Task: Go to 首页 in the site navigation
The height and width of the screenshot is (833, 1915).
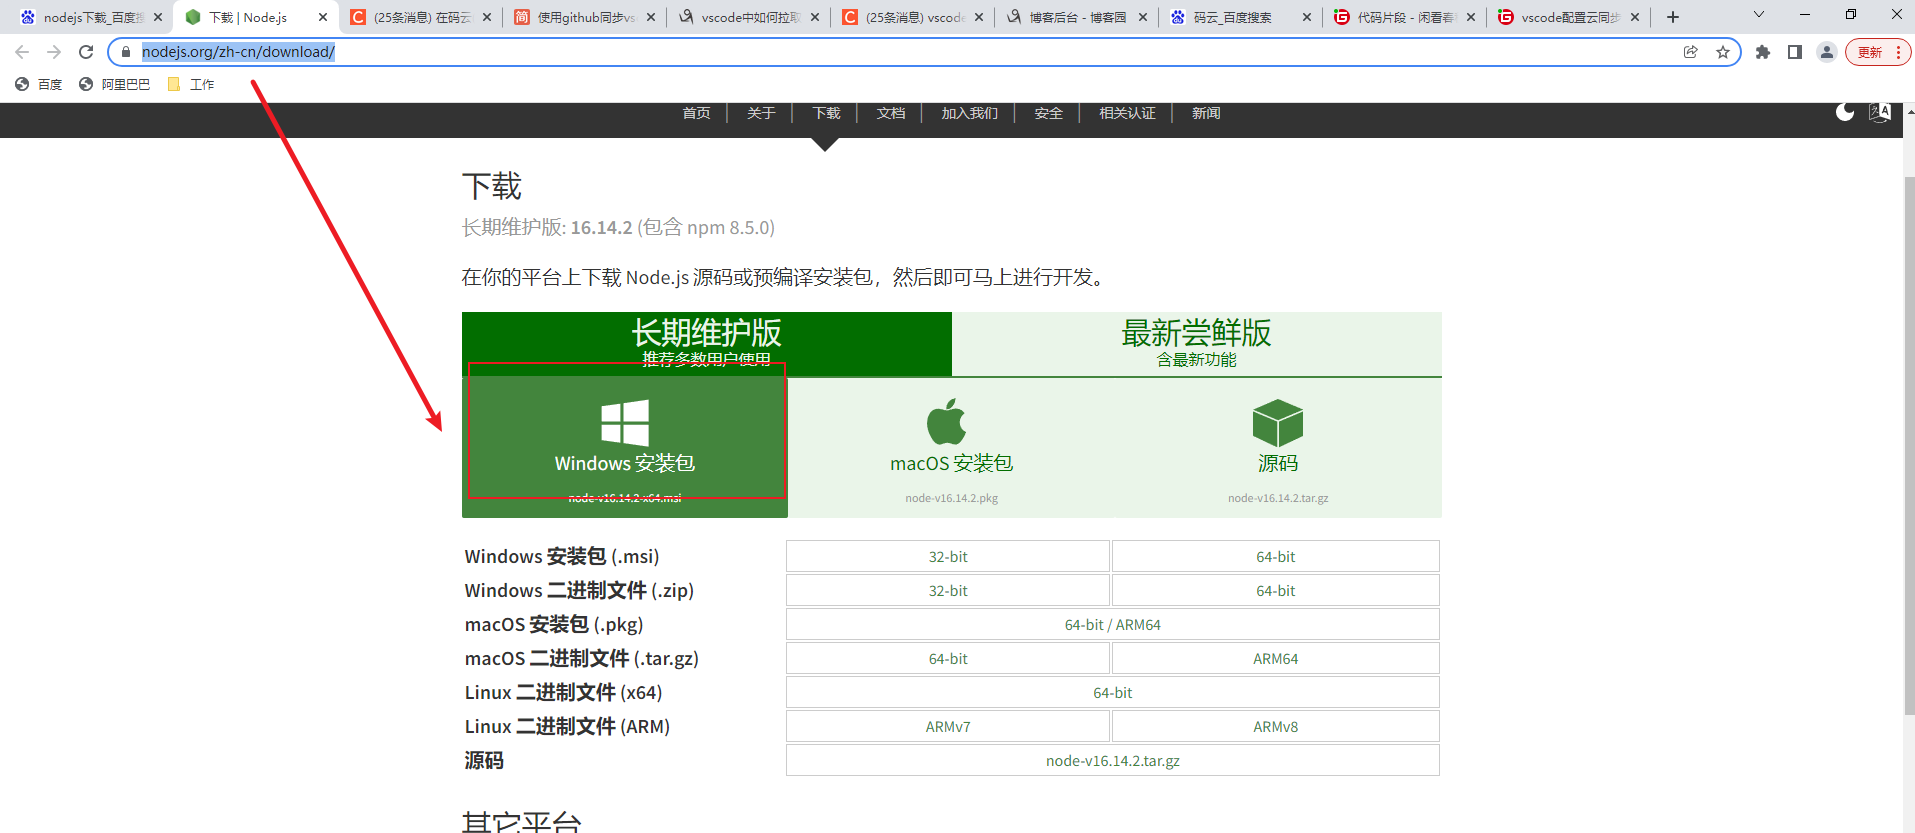Action: 696,113
